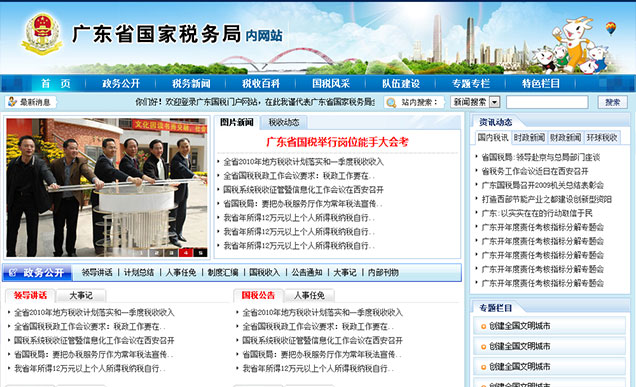Click the 最新消息 person icon
636x387 pixels.
click(12, 102)
